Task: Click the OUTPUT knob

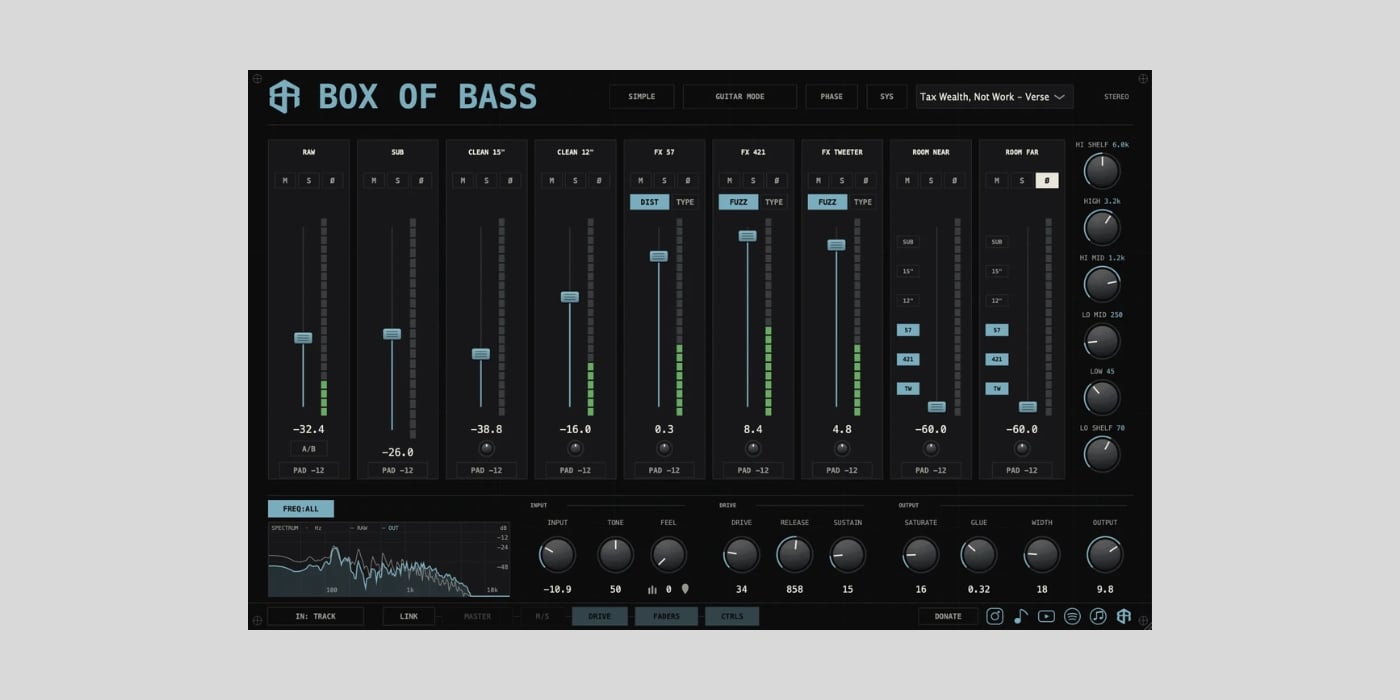Action: click(x=1105, y=554)
